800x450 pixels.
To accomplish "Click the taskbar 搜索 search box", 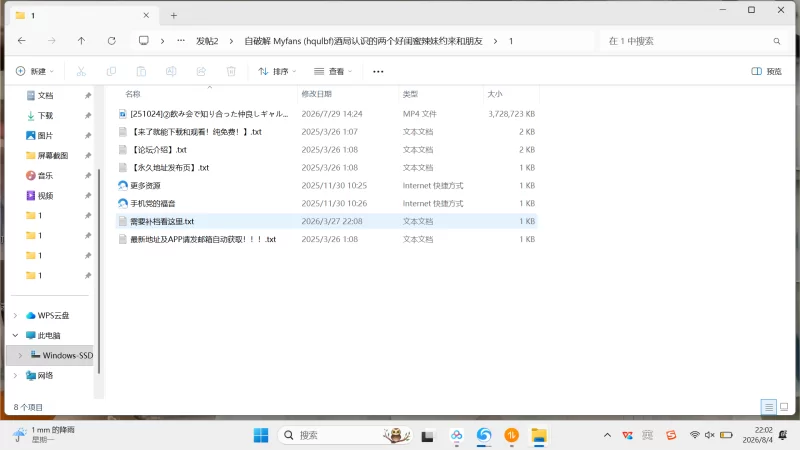I will coord(344,435).
